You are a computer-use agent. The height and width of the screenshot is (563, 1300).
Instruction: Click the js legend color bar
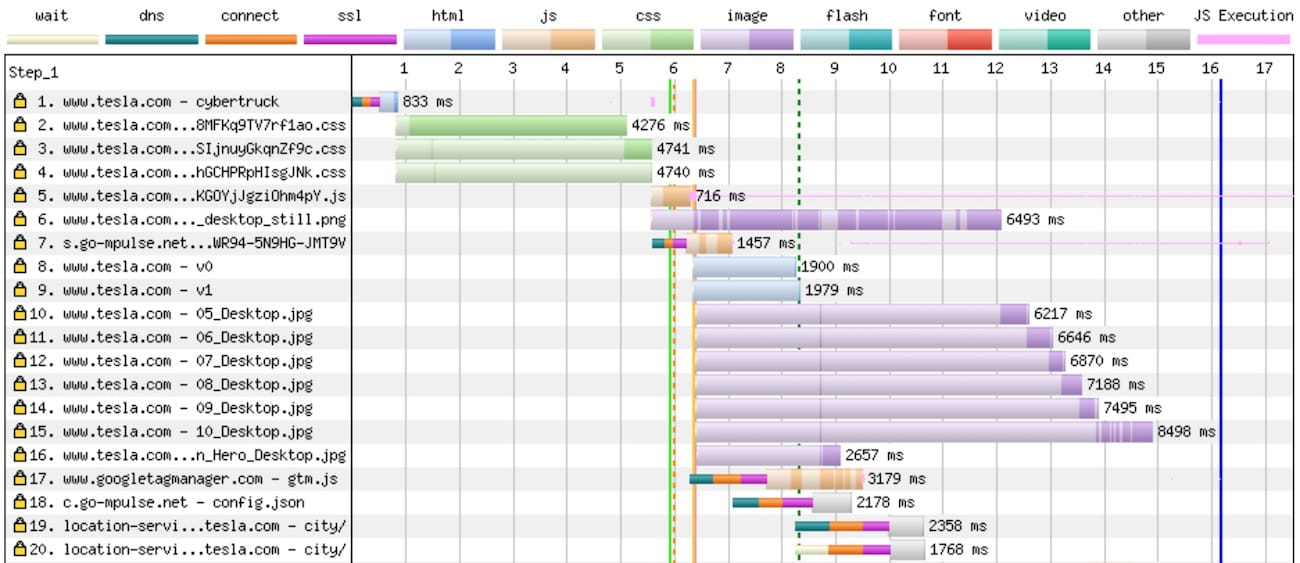pos(548,39)
